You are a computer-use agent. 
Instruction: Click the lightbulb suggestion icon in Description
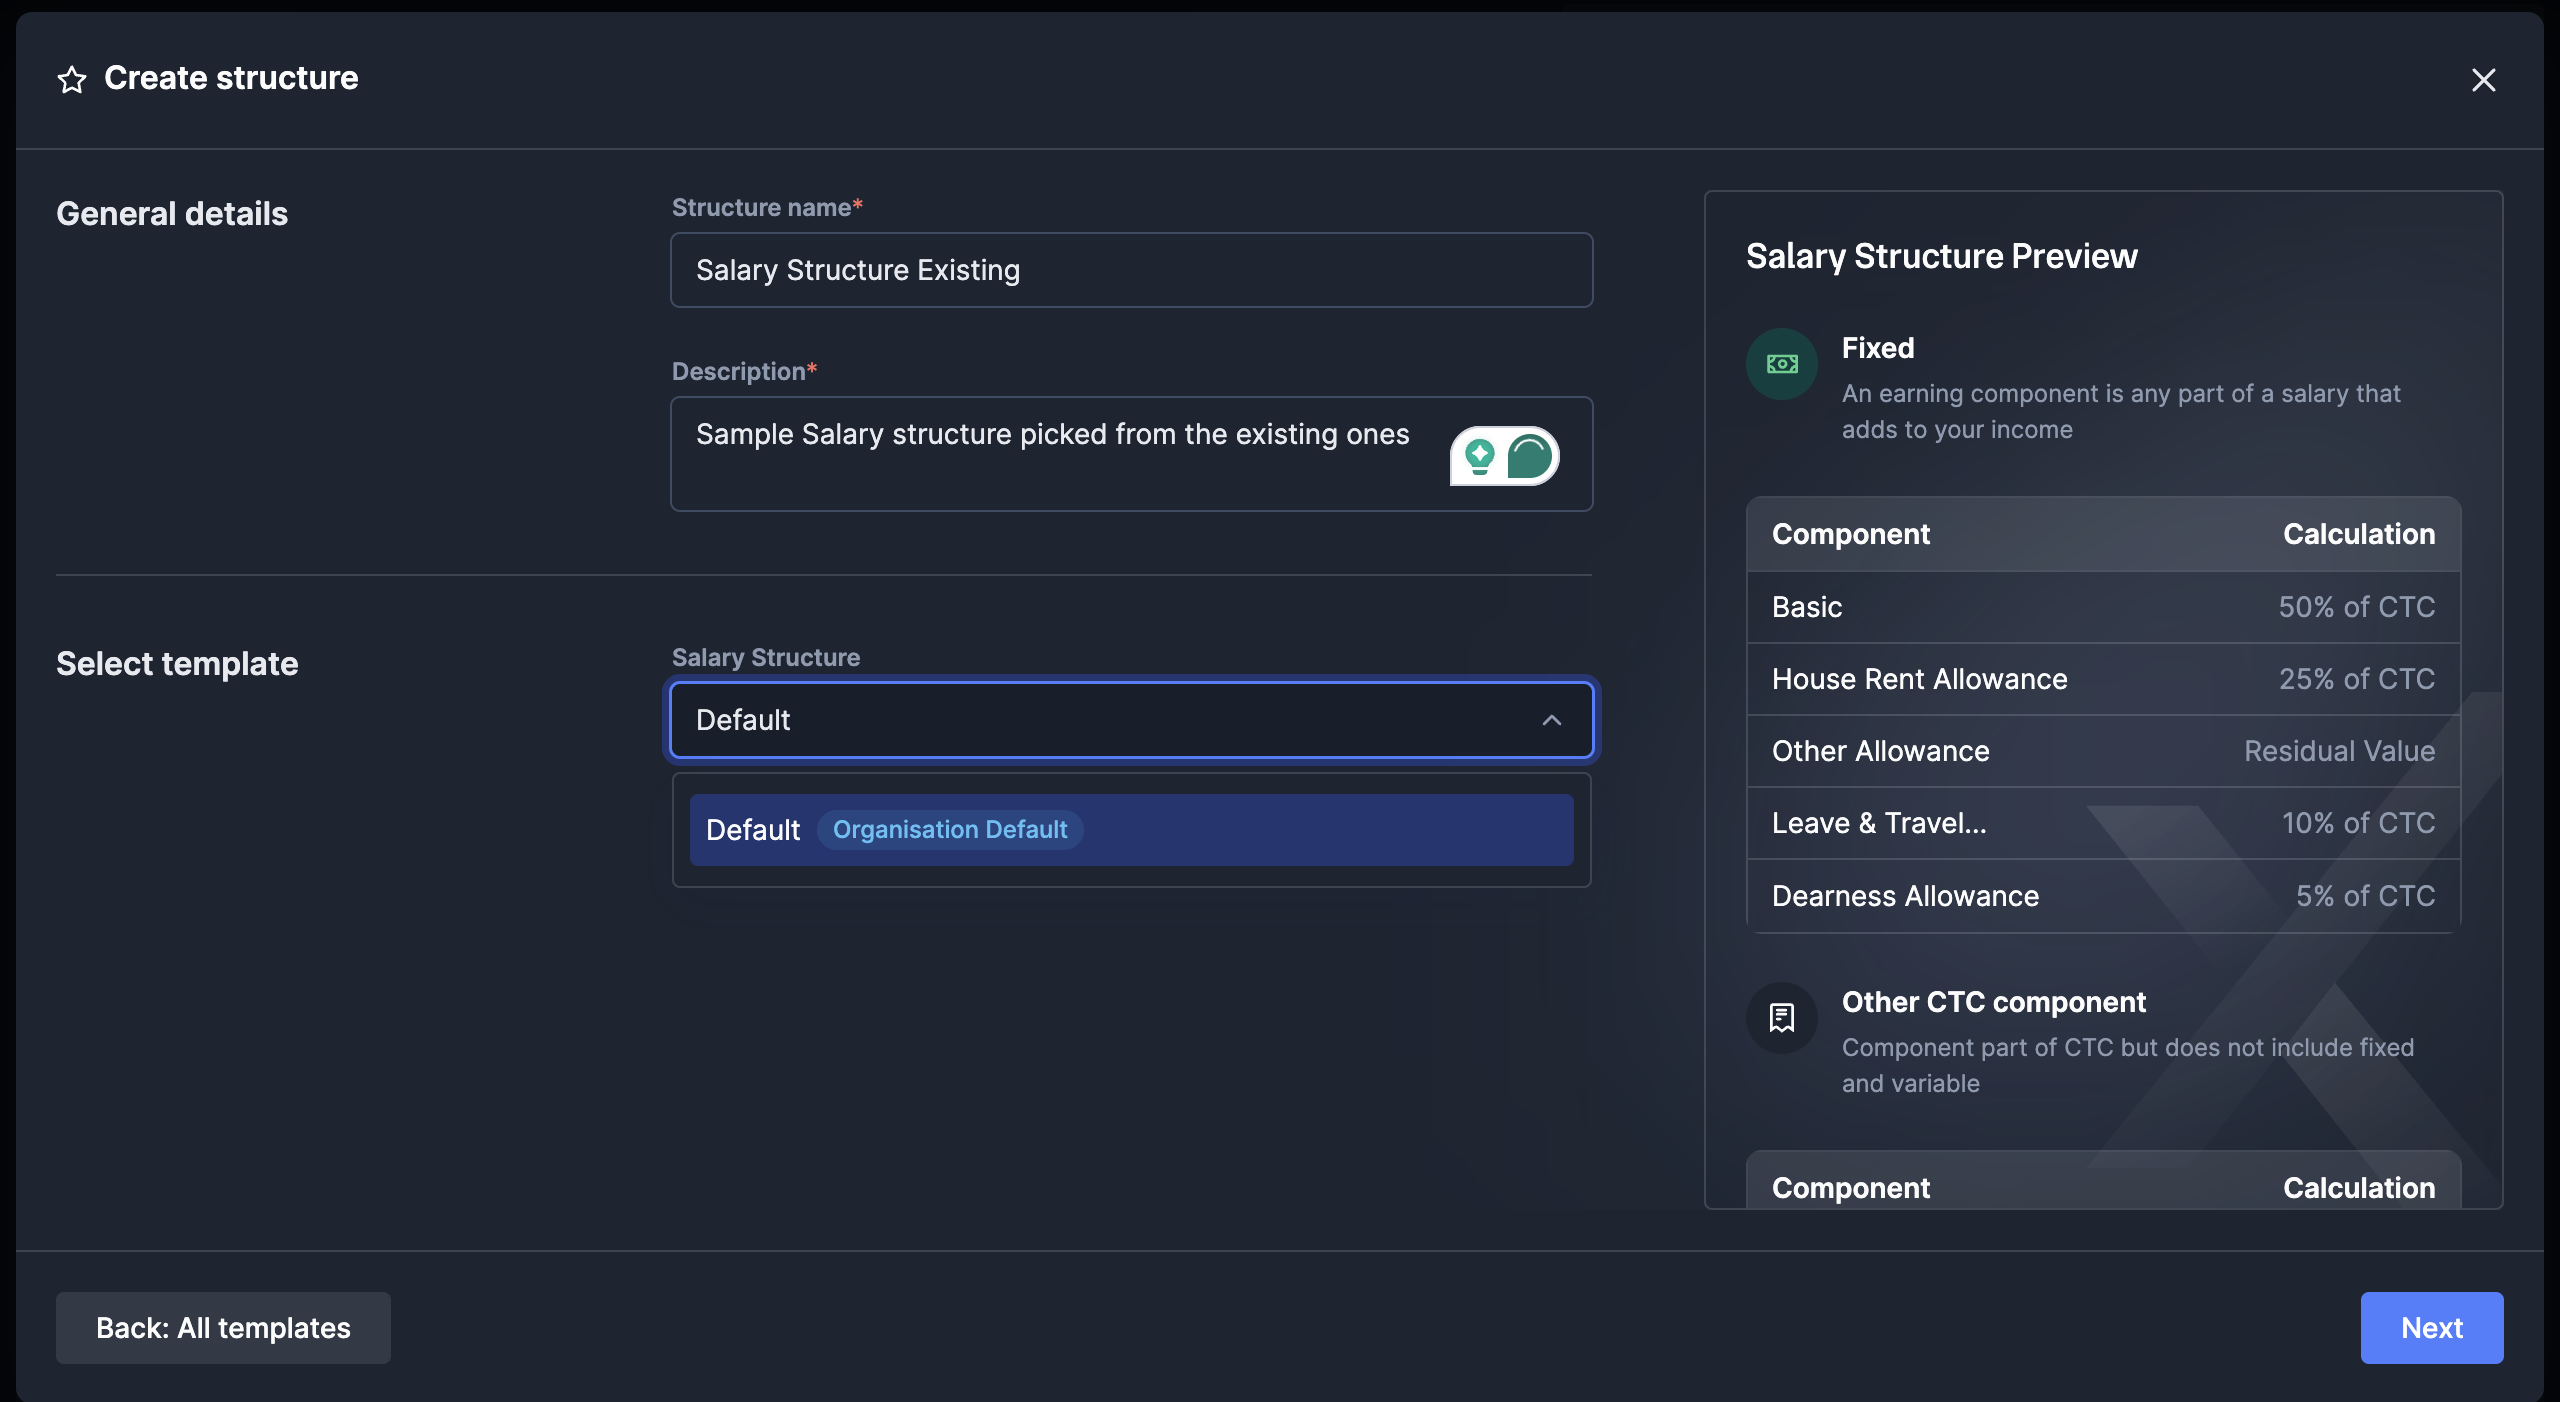click(1479, 456)
